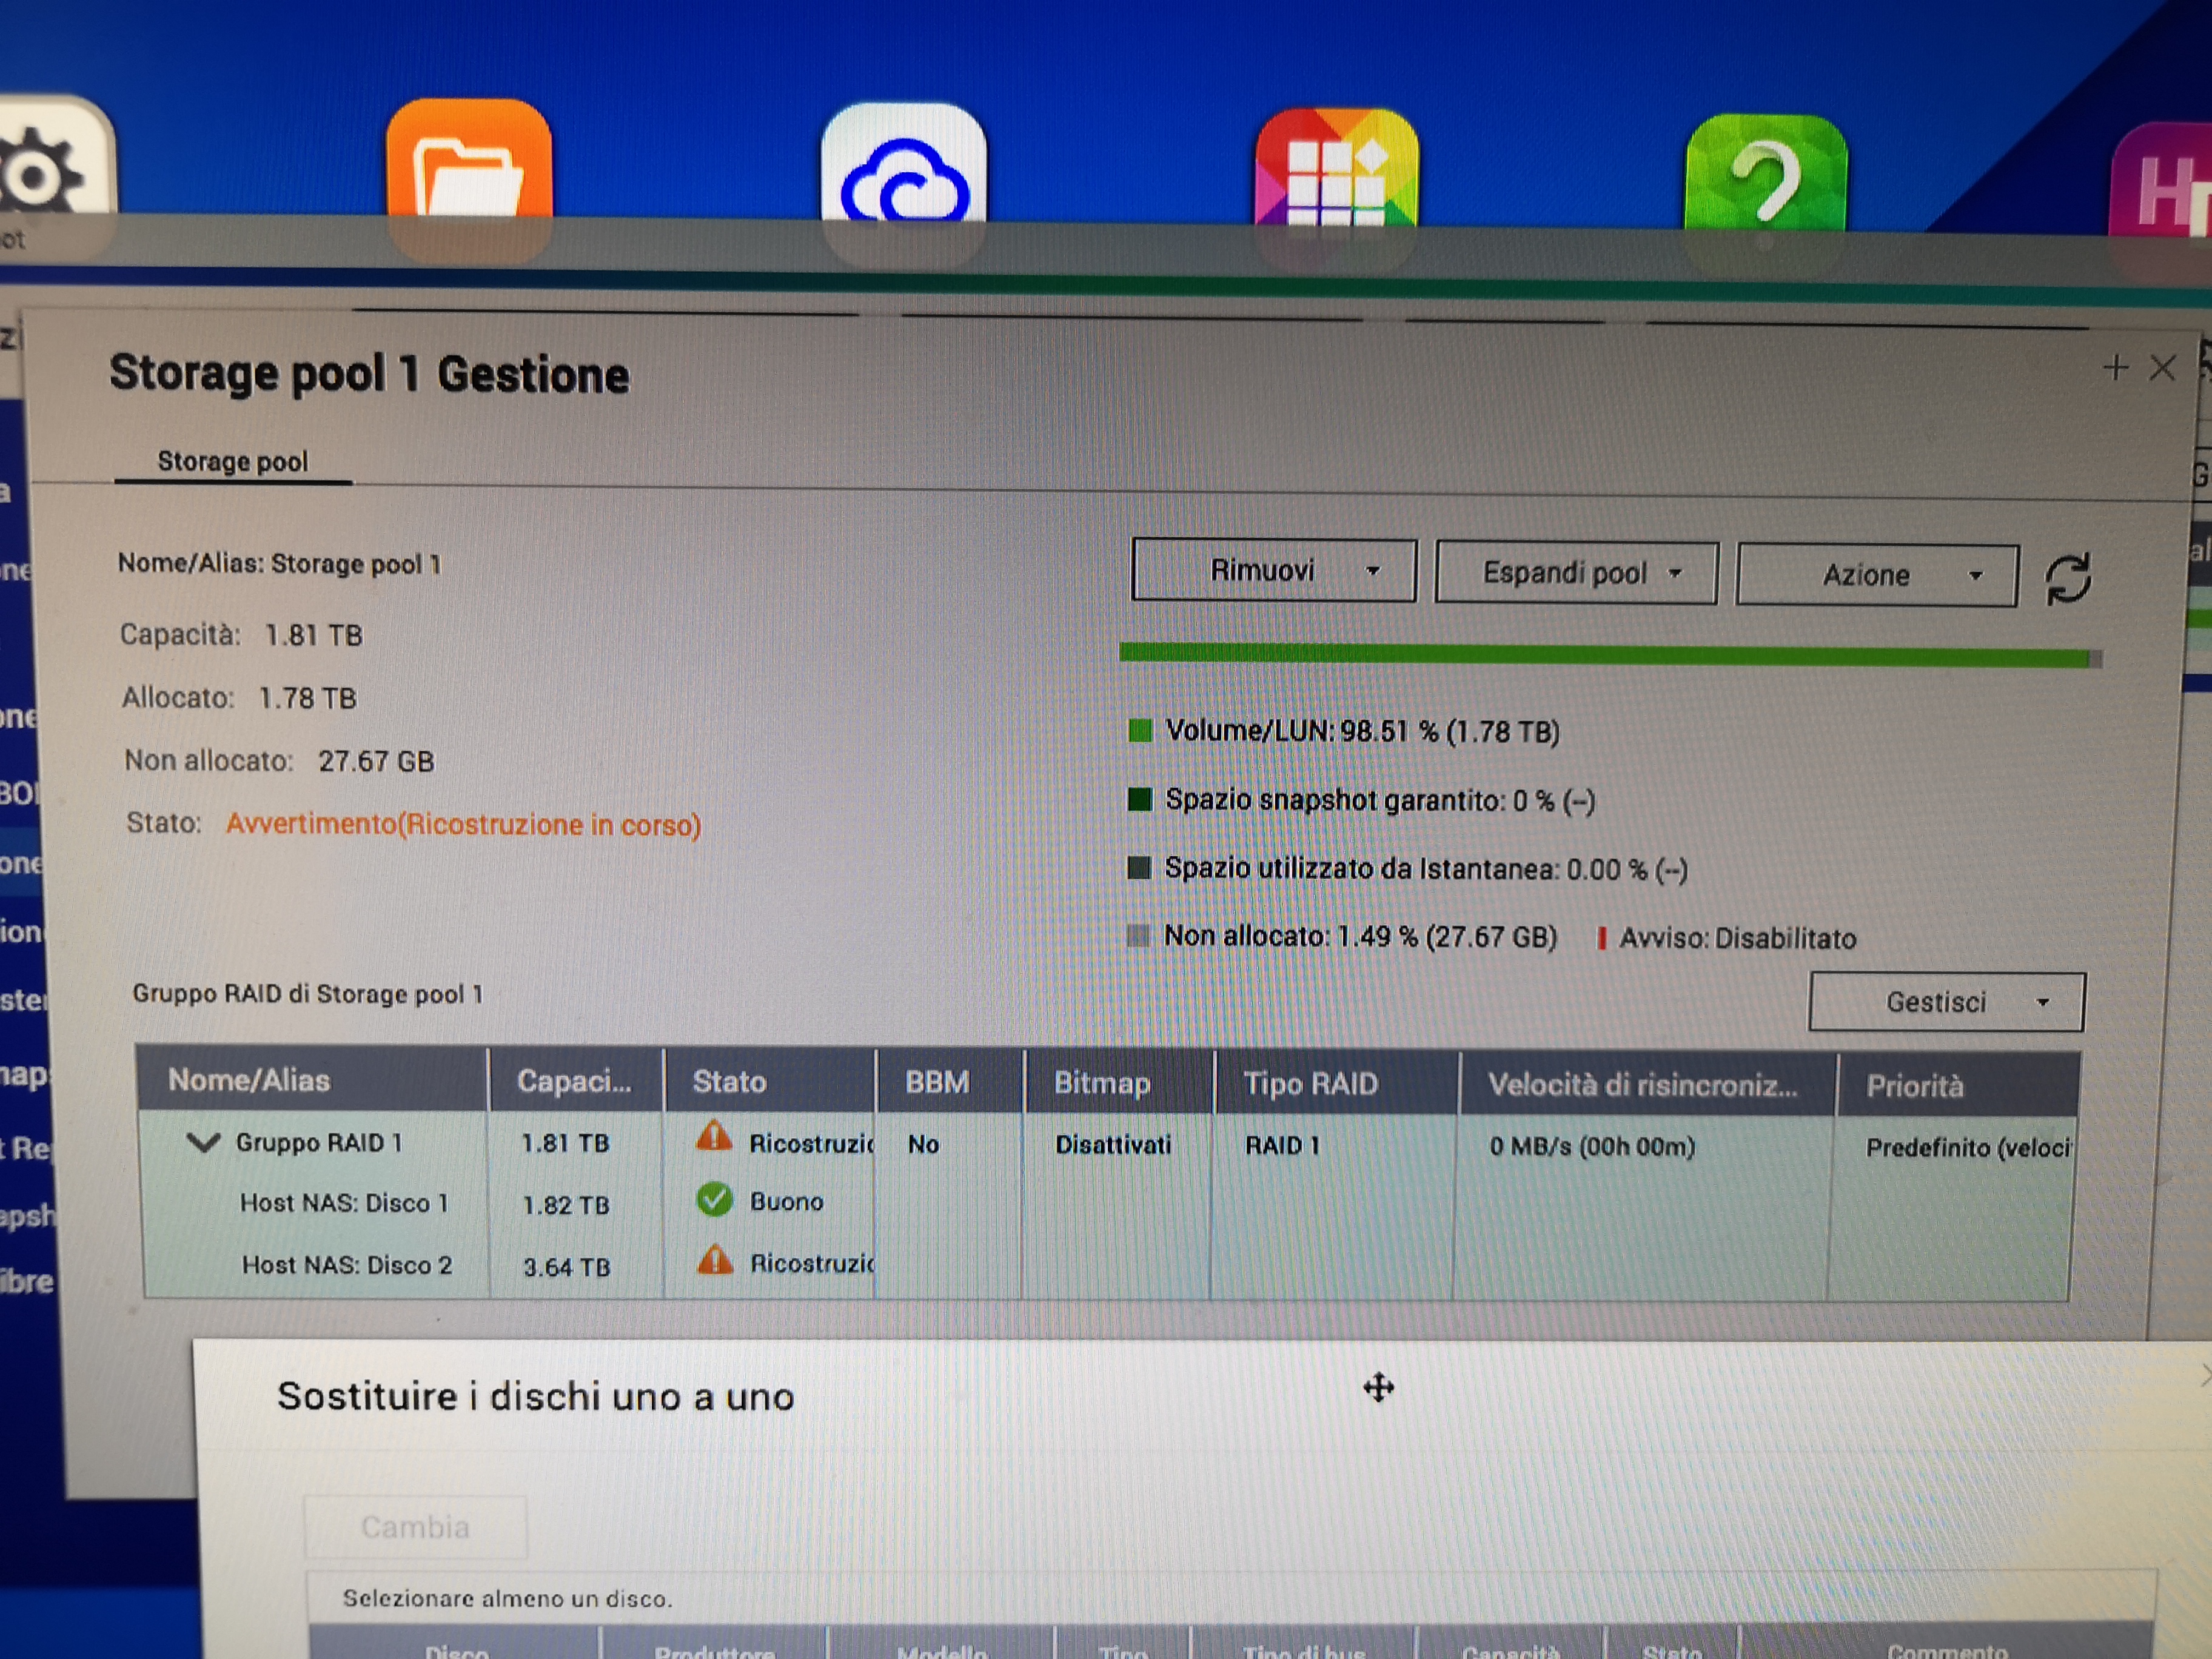Collapse the Gruppo RAID 1 chevron
This screenshot has height=1659, width=2212.
click(203, 1142)
